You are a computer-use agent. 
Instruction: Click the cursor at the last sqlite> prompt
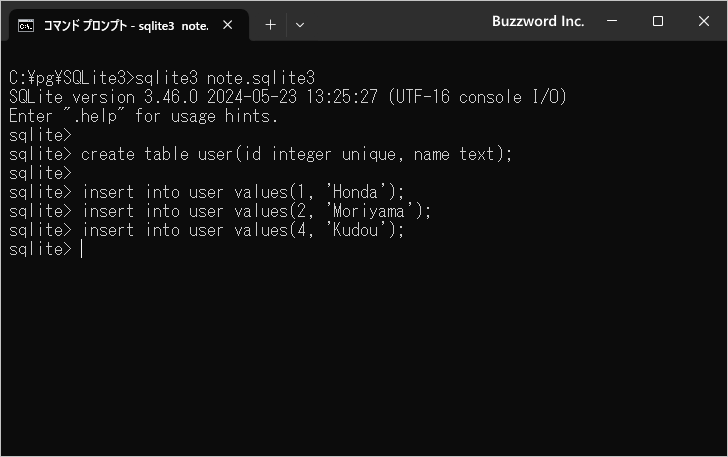click(x=81, y=249)
